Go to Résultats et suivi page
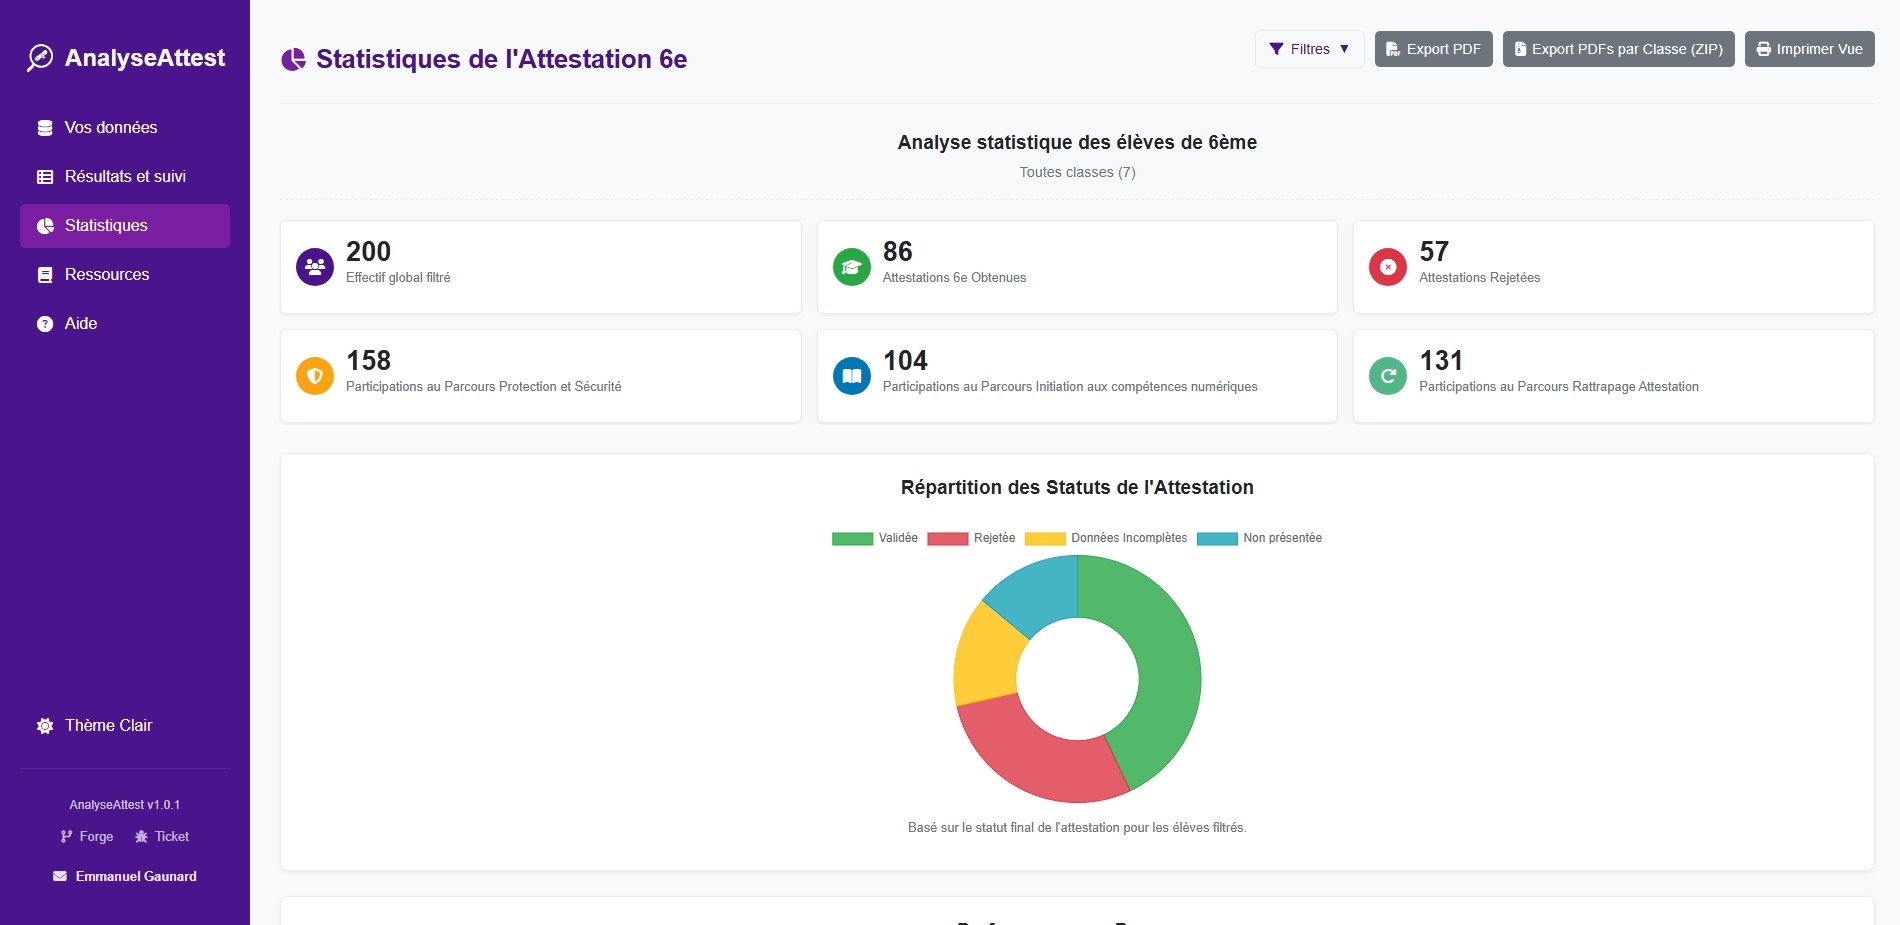This screenshot has height=925, width=1900. [x=125, y=177]
